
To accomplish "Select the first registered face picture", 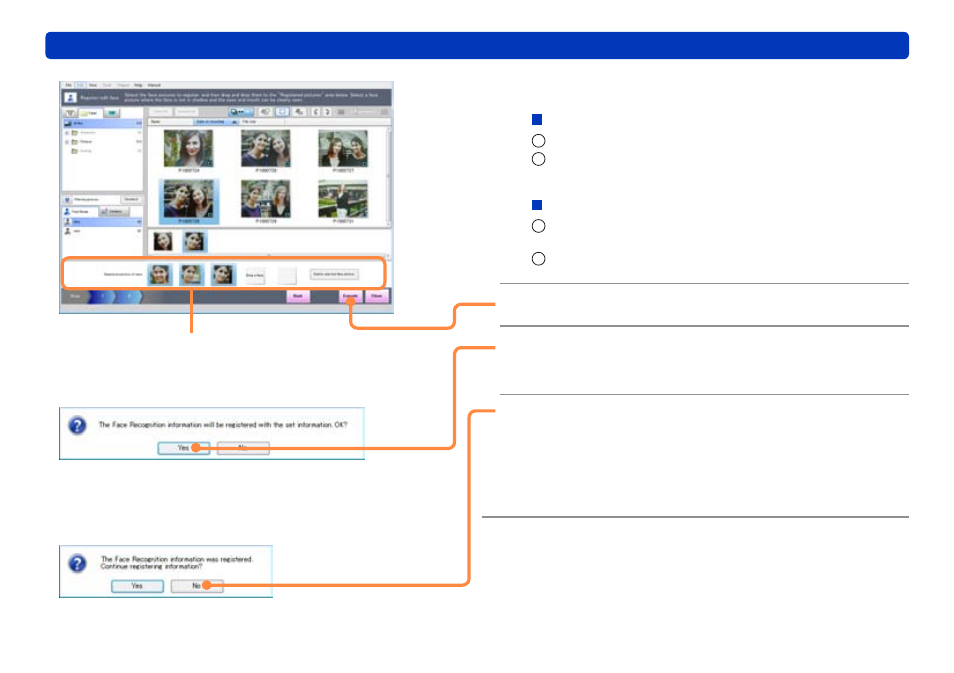I will point(160,275).
